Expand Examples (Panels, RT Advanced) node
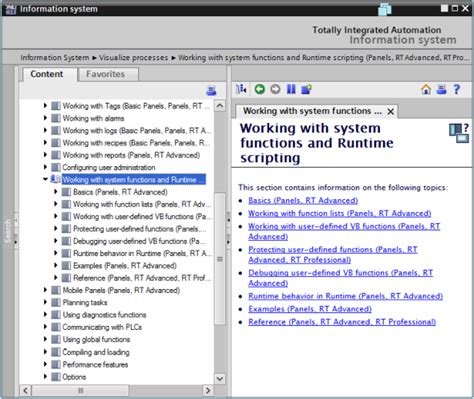Viewport: 474px width, 399px height. pyautogui.click(x=56, y=265)
